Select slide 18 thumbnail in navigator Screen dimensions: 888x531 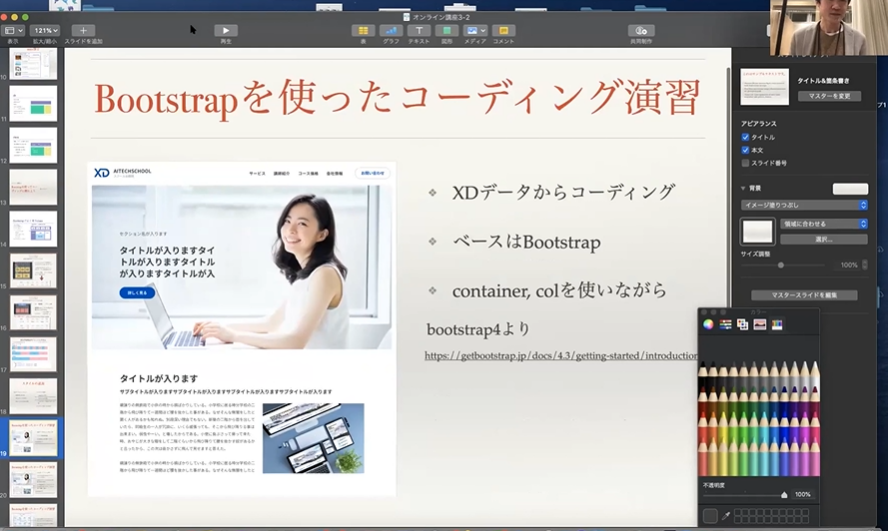(33, 396)
